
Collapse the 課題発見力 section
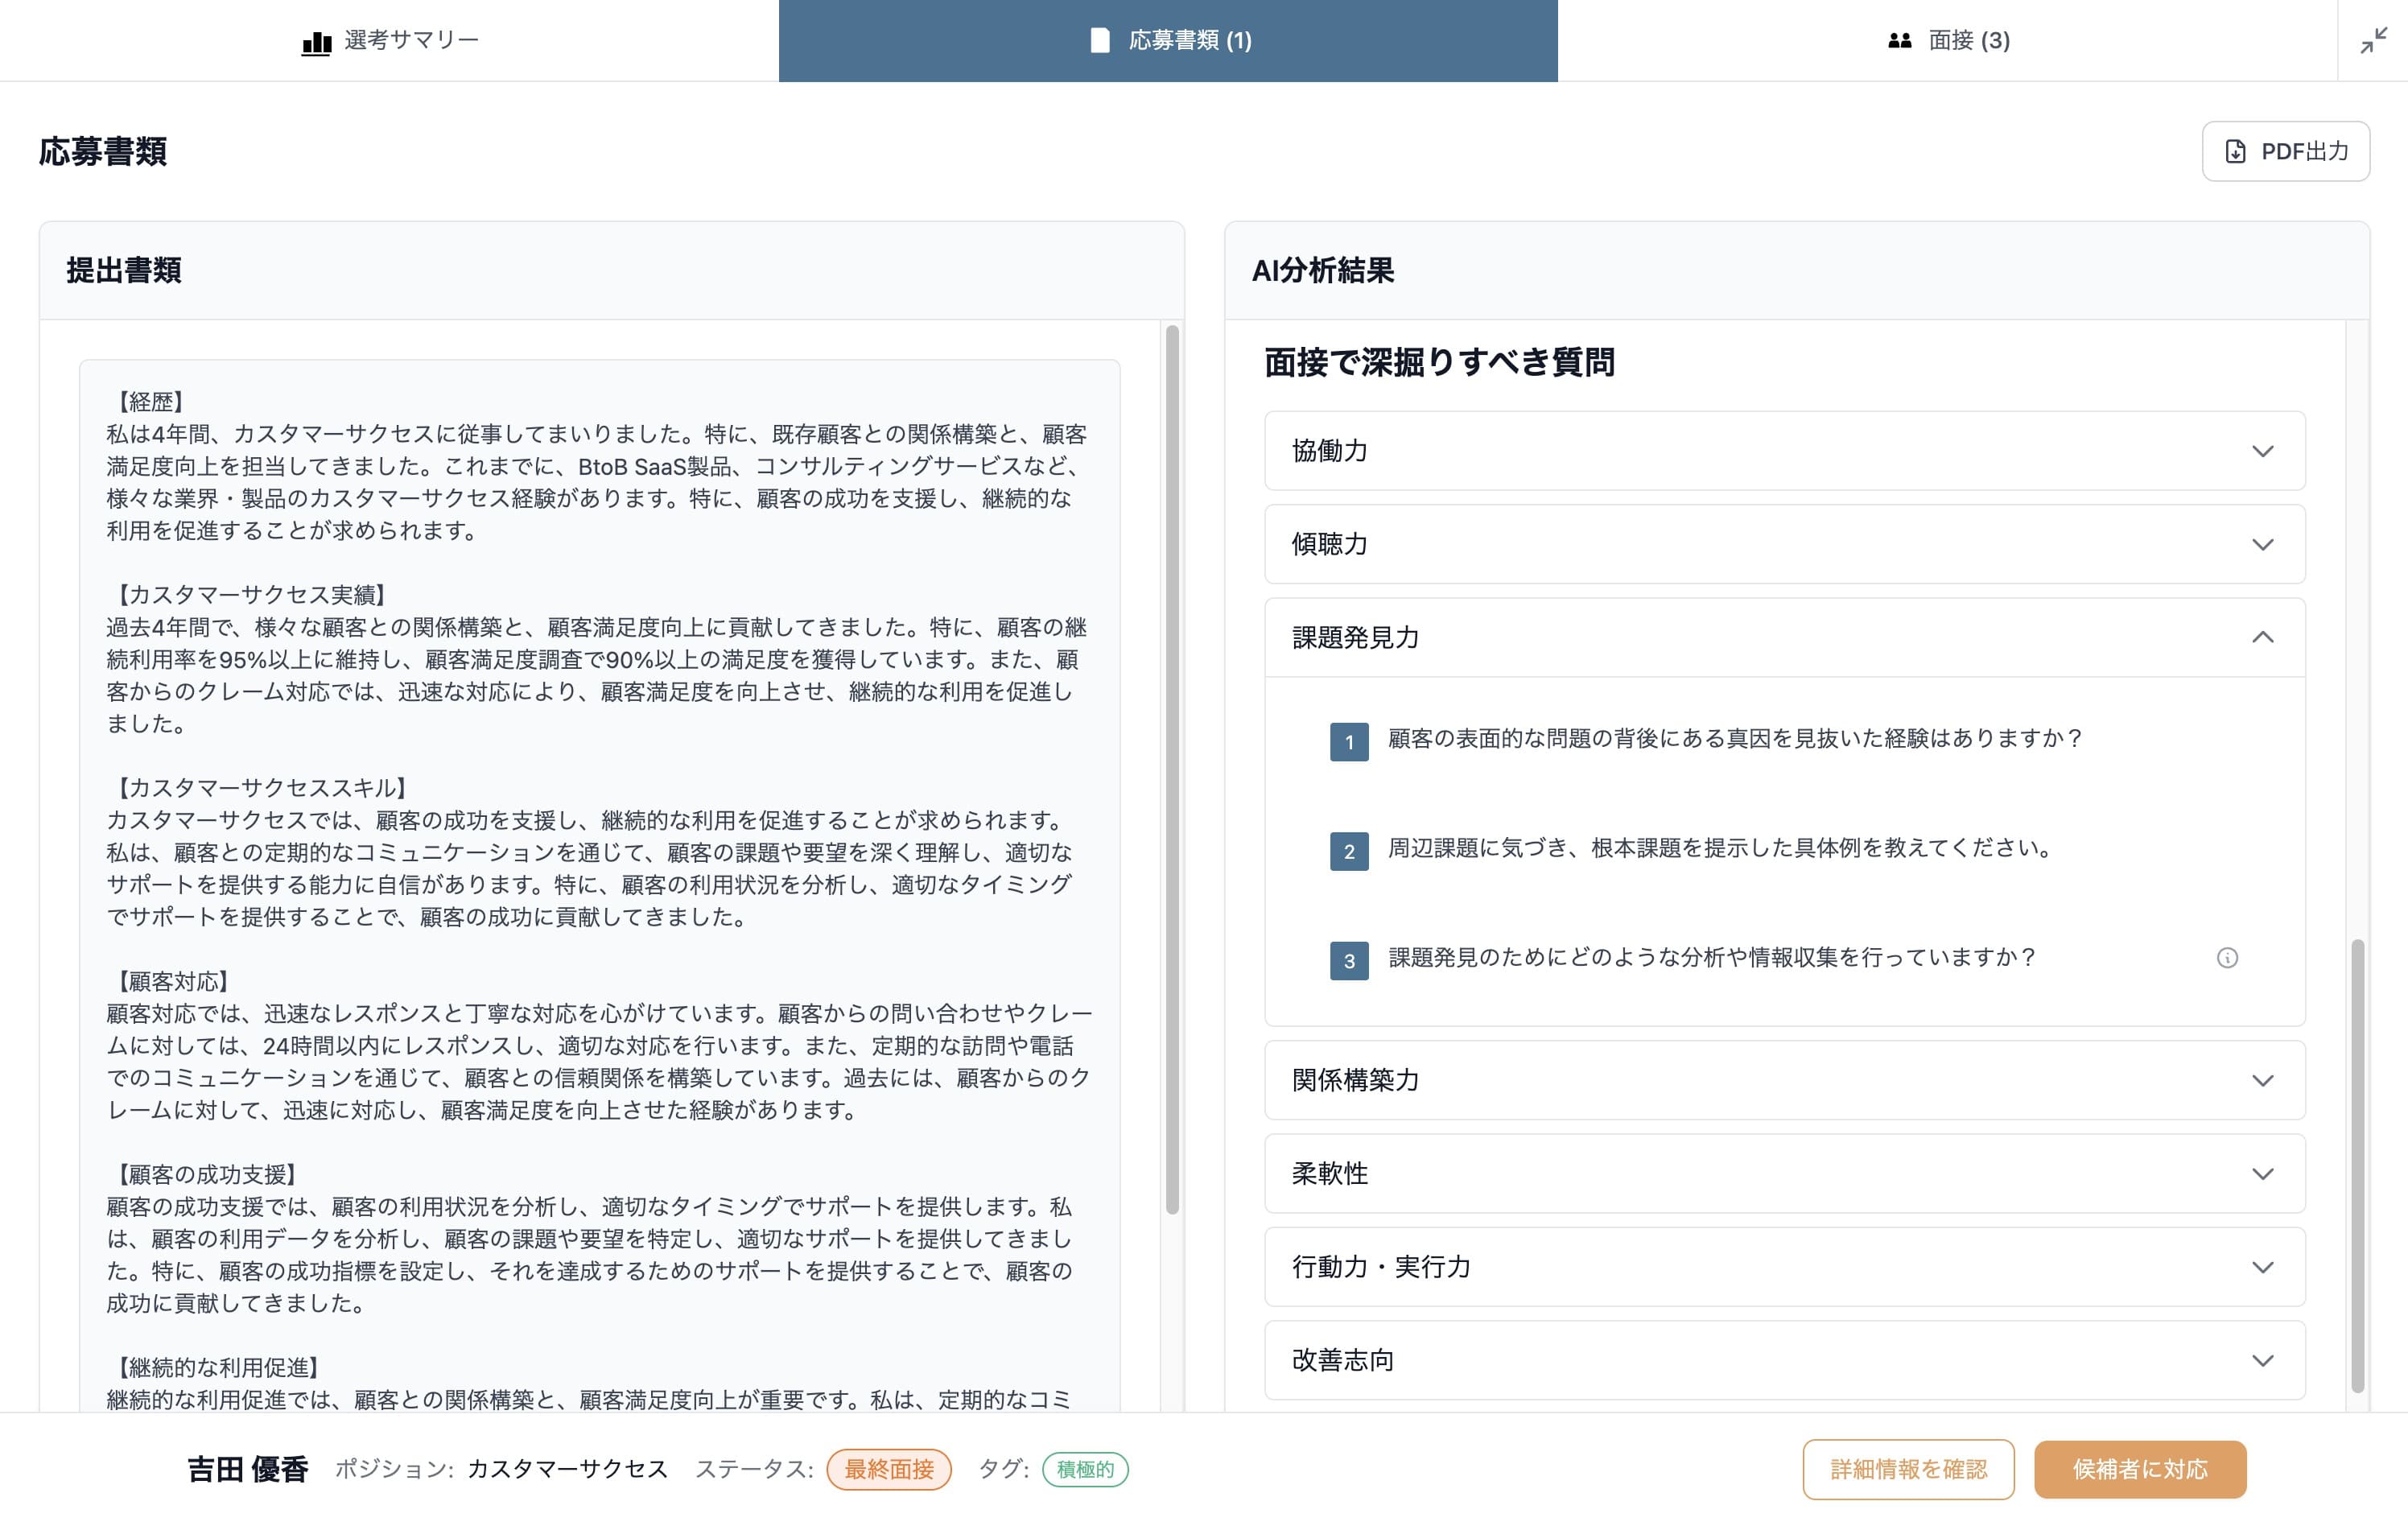pos(1784,638)
